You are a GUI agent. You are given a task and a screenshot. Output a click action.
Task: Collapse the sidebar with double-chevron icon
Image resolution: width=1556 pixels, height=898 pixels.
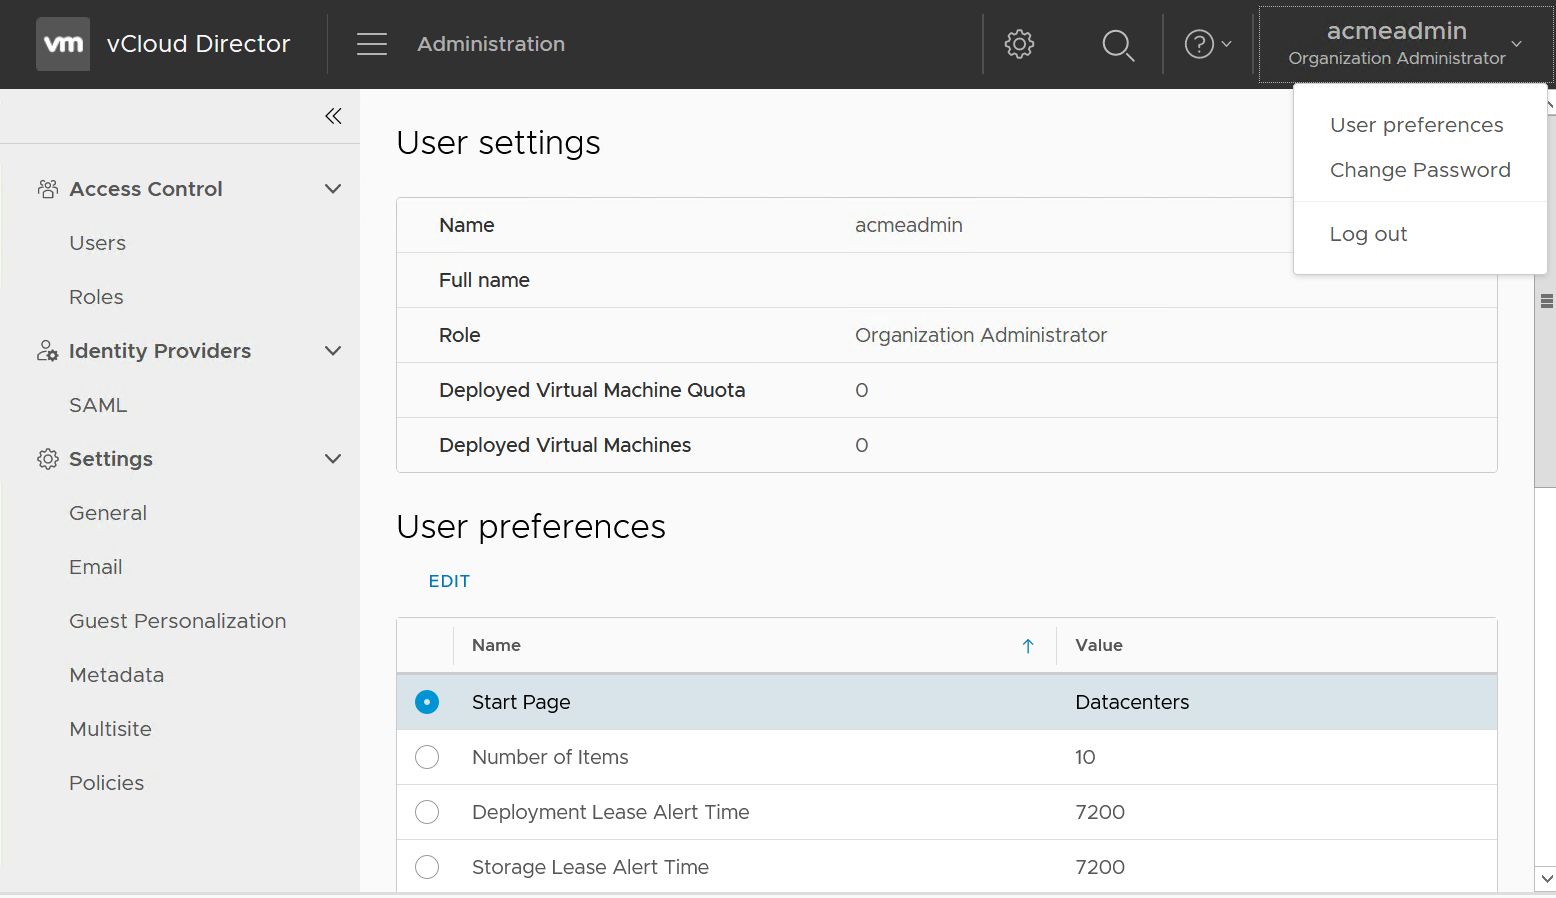click(x=333, y=116)
